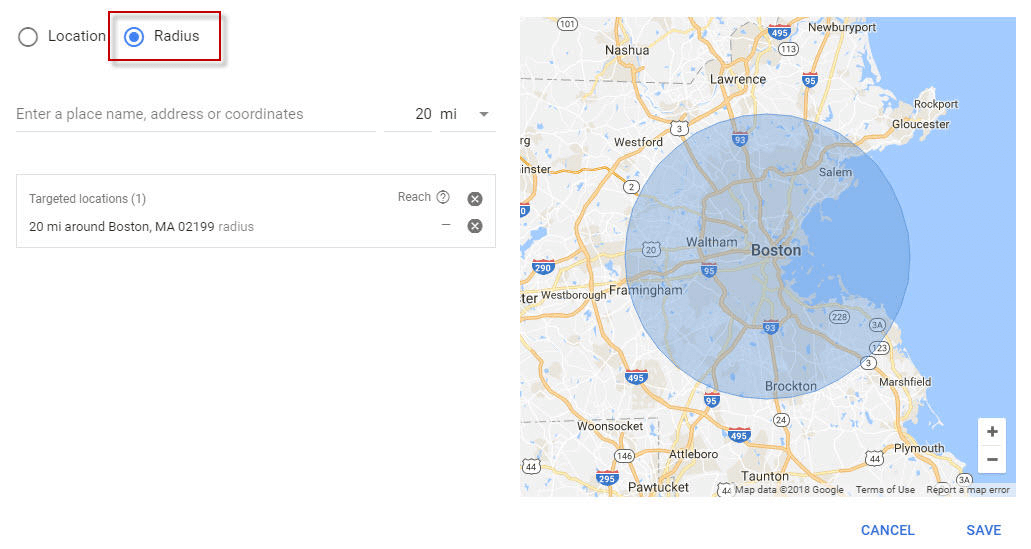1031x549 pixels.
Task: Select the Radius radio button
Action: [134, 37]
